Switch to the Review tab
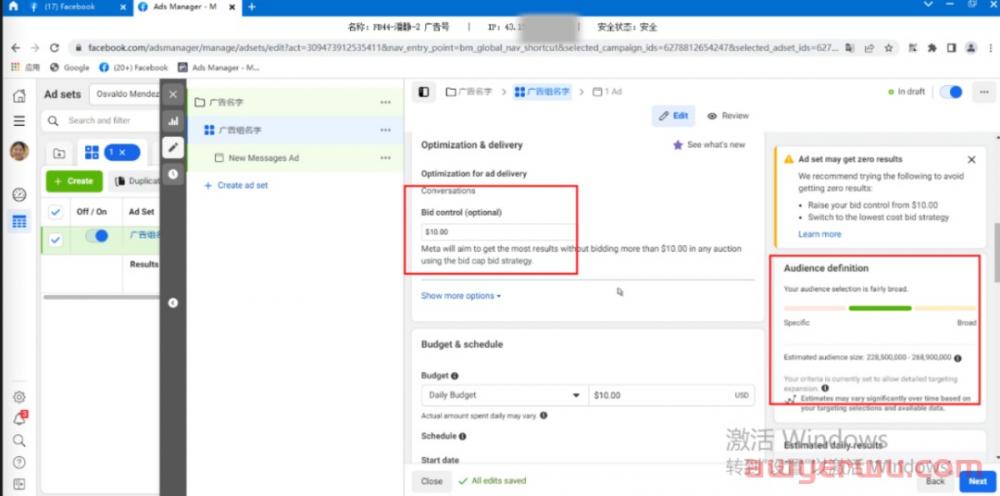 [x=728, y=116]
